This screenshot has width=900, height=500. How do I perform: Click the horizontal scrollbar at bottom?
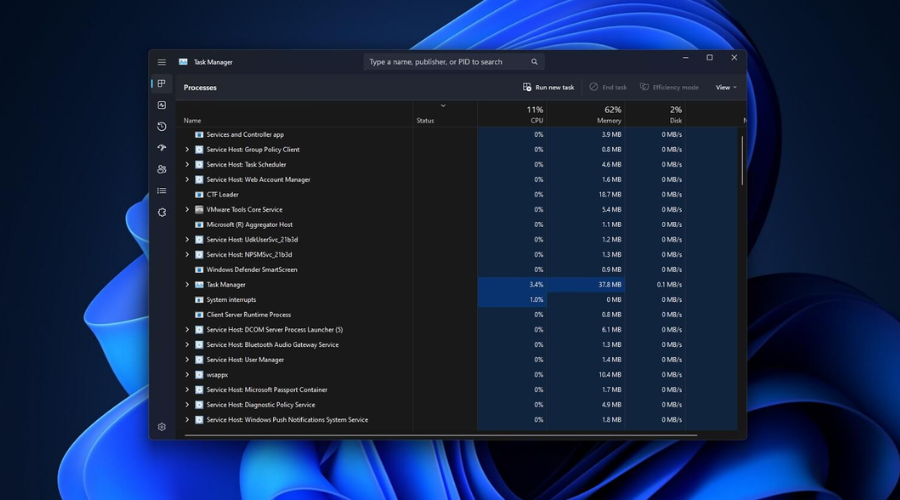click(x=441, y=435)
